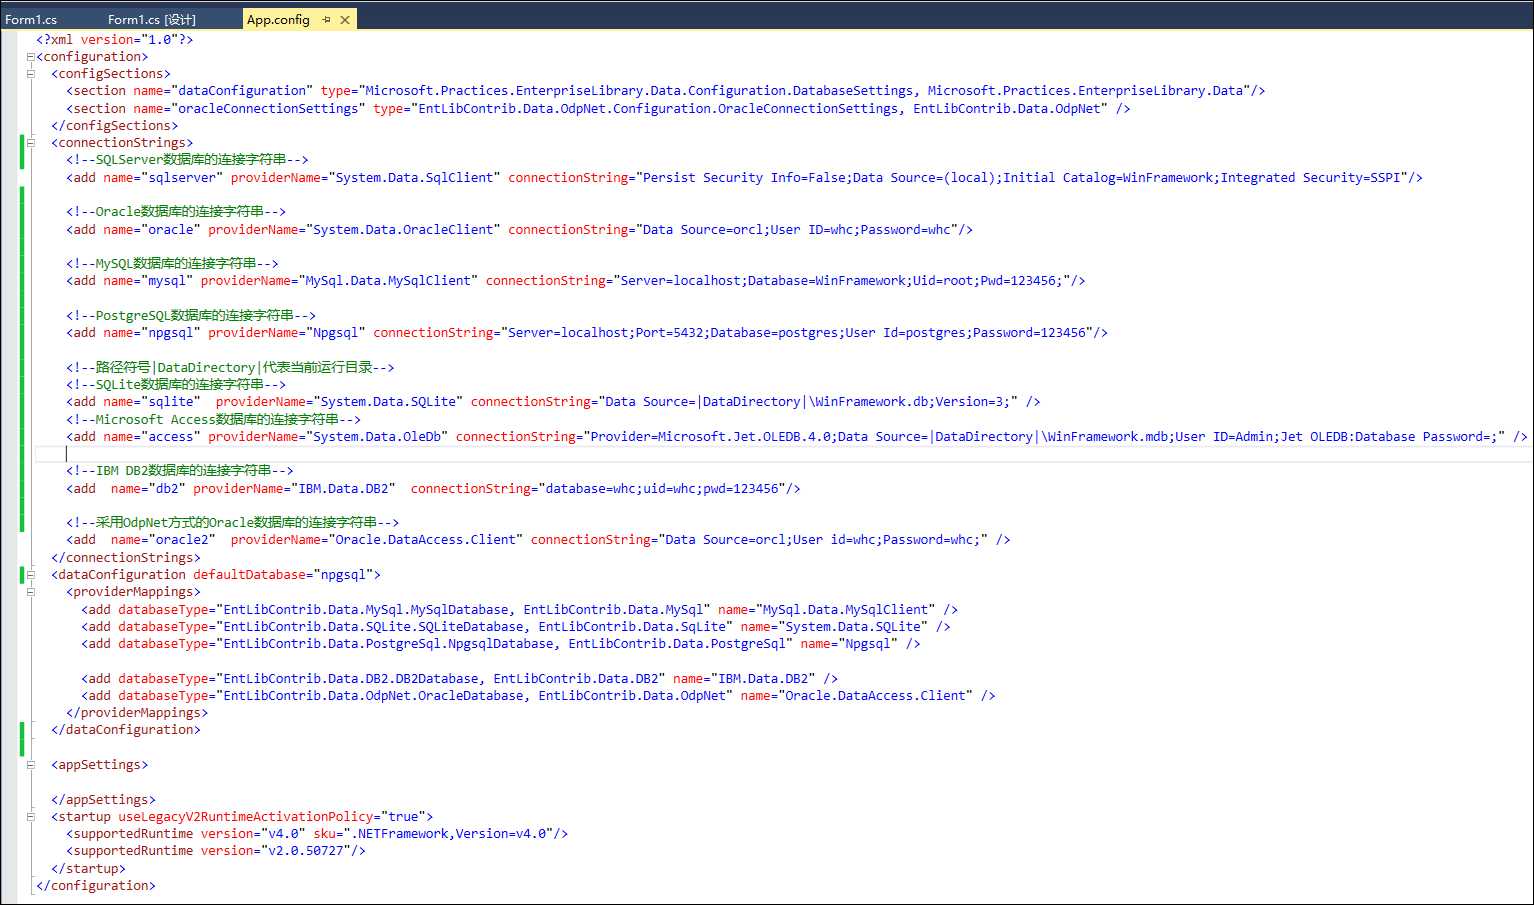Click the SQLite数据库的连接字符串 comment
This screenshot has width=1534, height=905.
point(176,385)
